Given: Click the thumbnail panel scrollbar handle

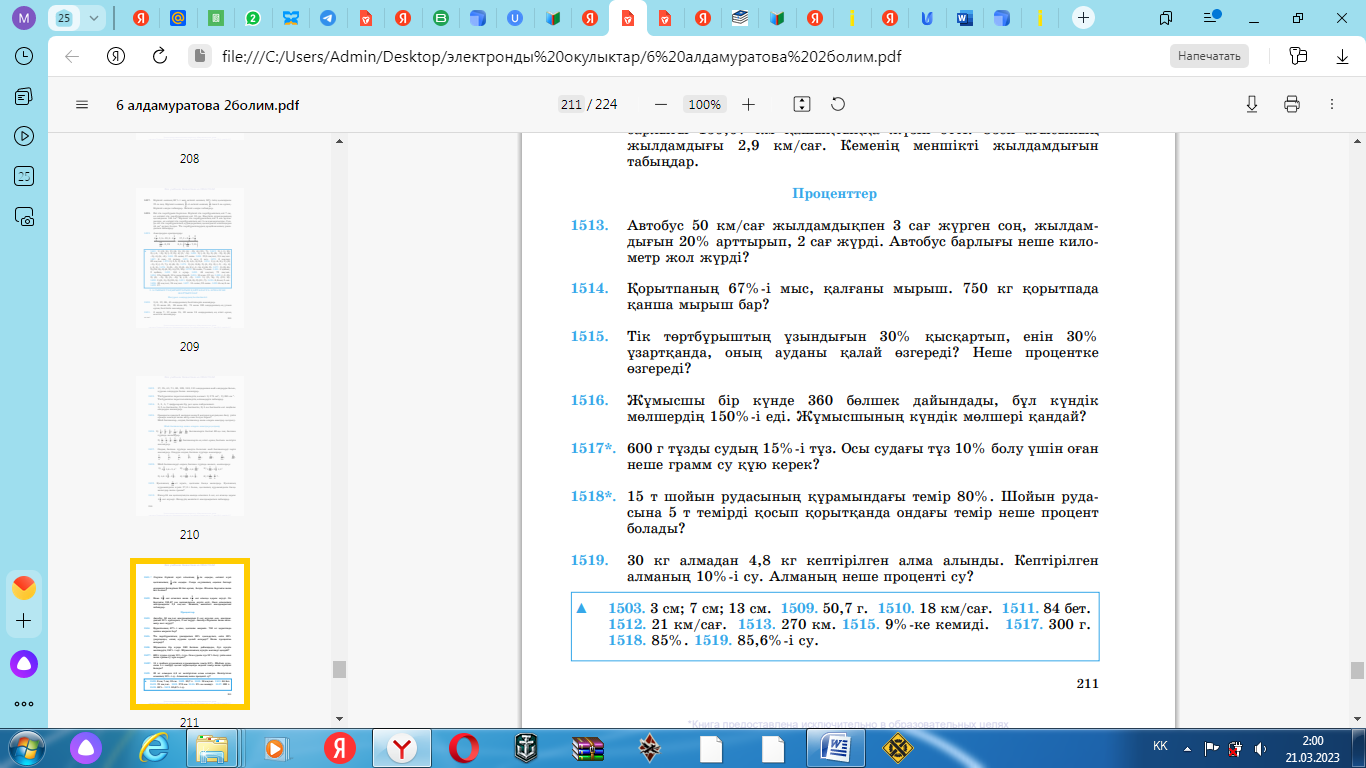Looking at the screenshot, I should coord(339,669).
